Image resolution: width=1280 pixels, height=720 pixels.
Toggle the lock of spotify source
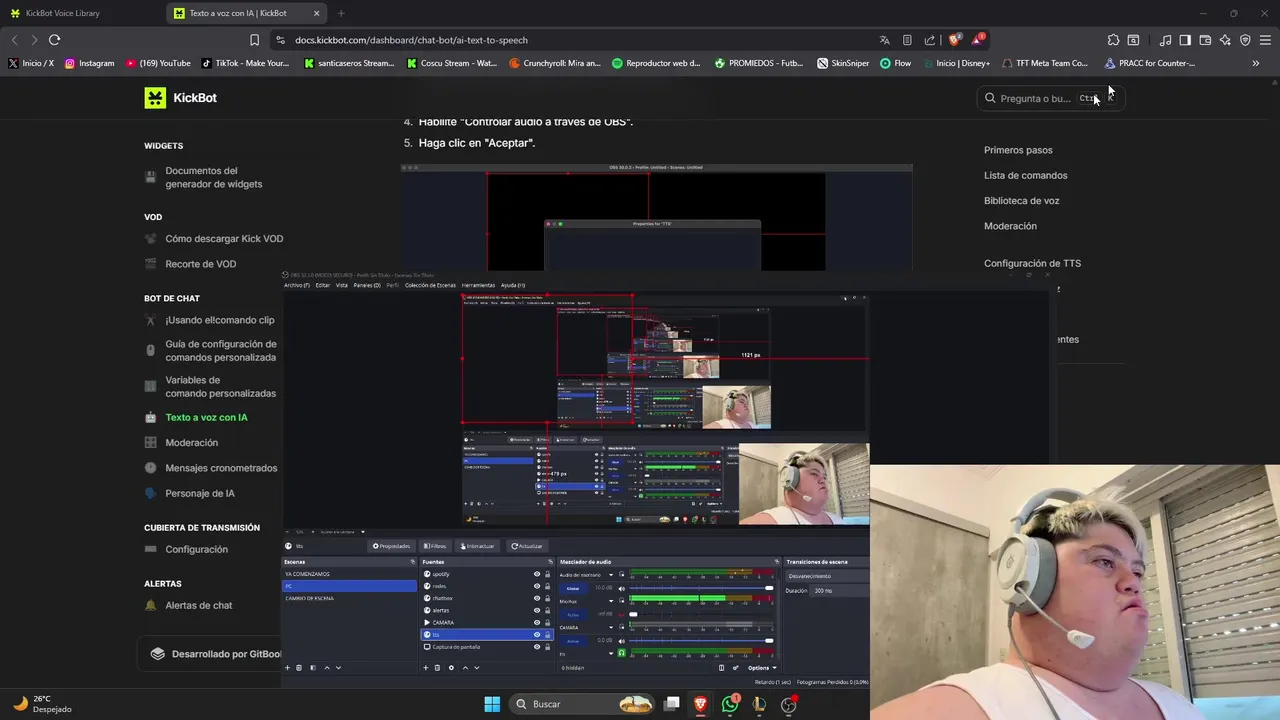pos(548,574)
